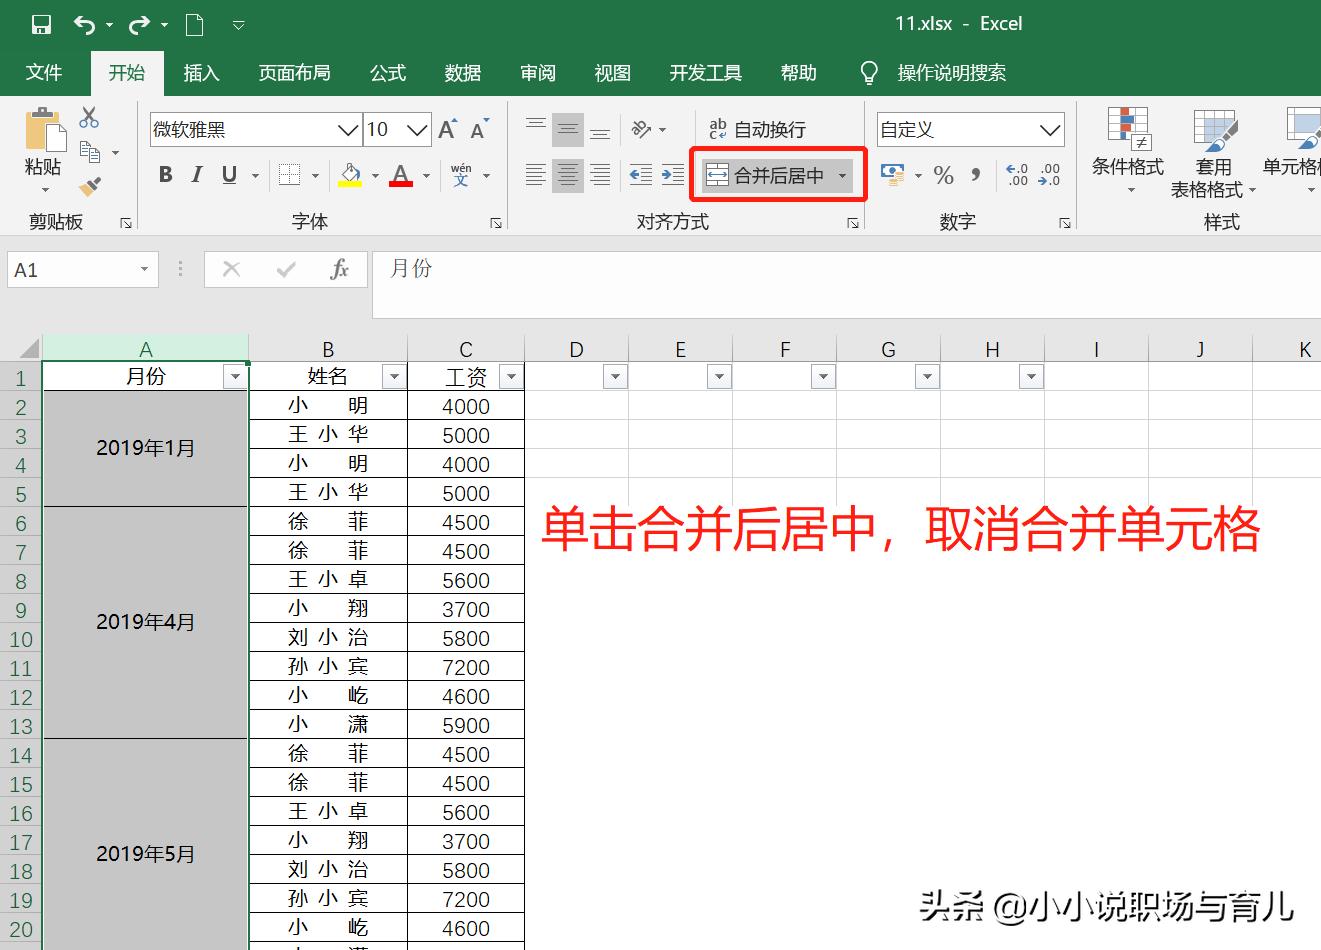Click the Font Color red swatch

click(x=399, y=174)
